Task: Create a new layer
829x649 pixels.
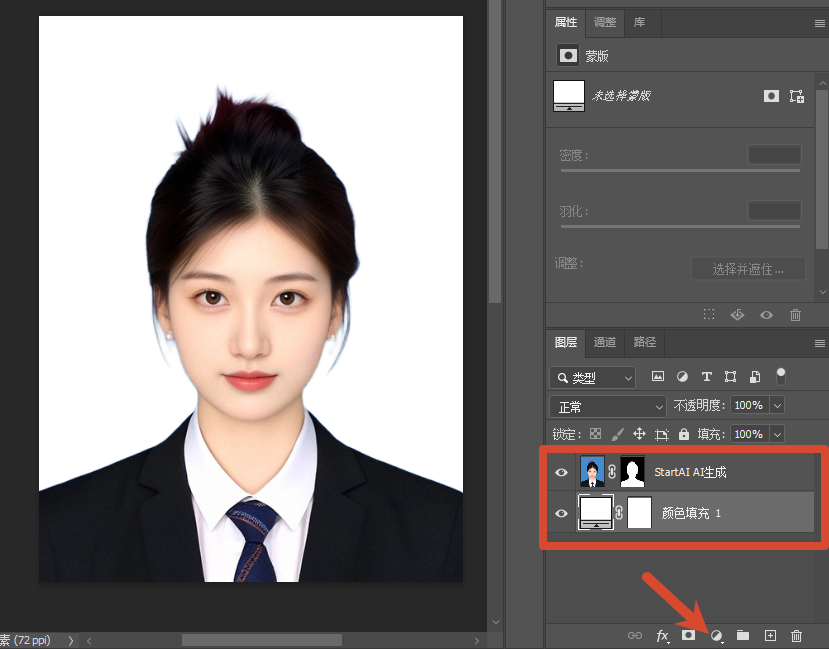Action: [770, 635]
